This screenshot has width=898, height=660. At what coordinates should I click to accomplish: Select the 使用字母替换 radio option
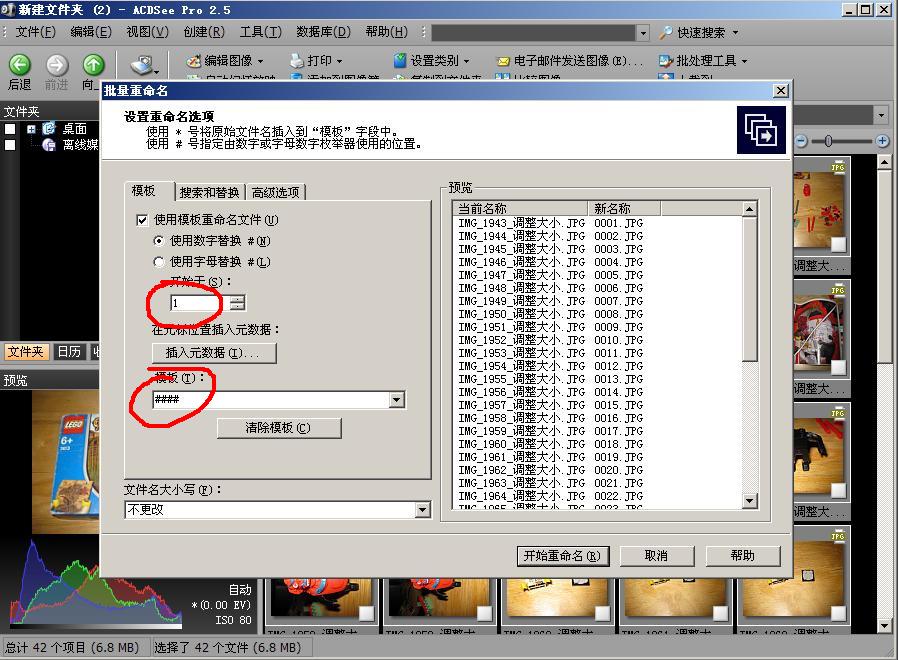pyautogui.click(x=157, y=262)
